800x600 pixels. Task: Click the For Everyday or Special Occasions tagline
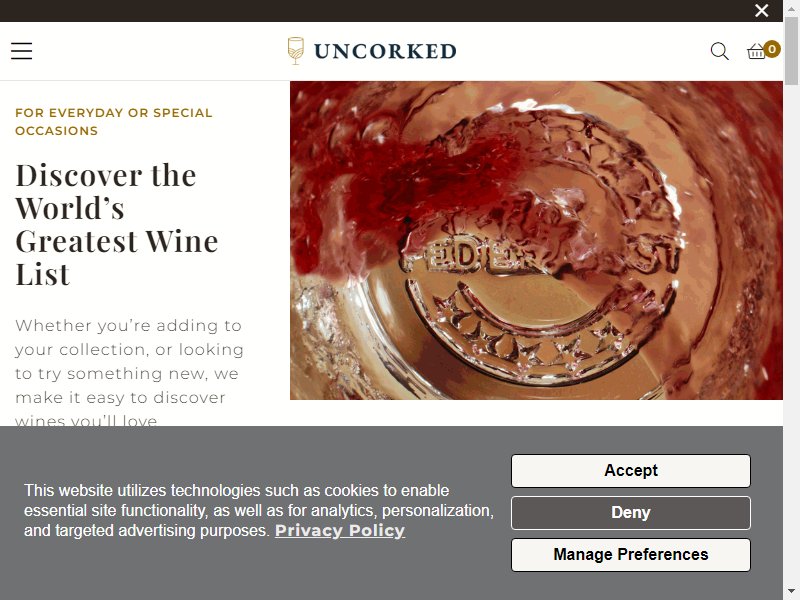113,121
